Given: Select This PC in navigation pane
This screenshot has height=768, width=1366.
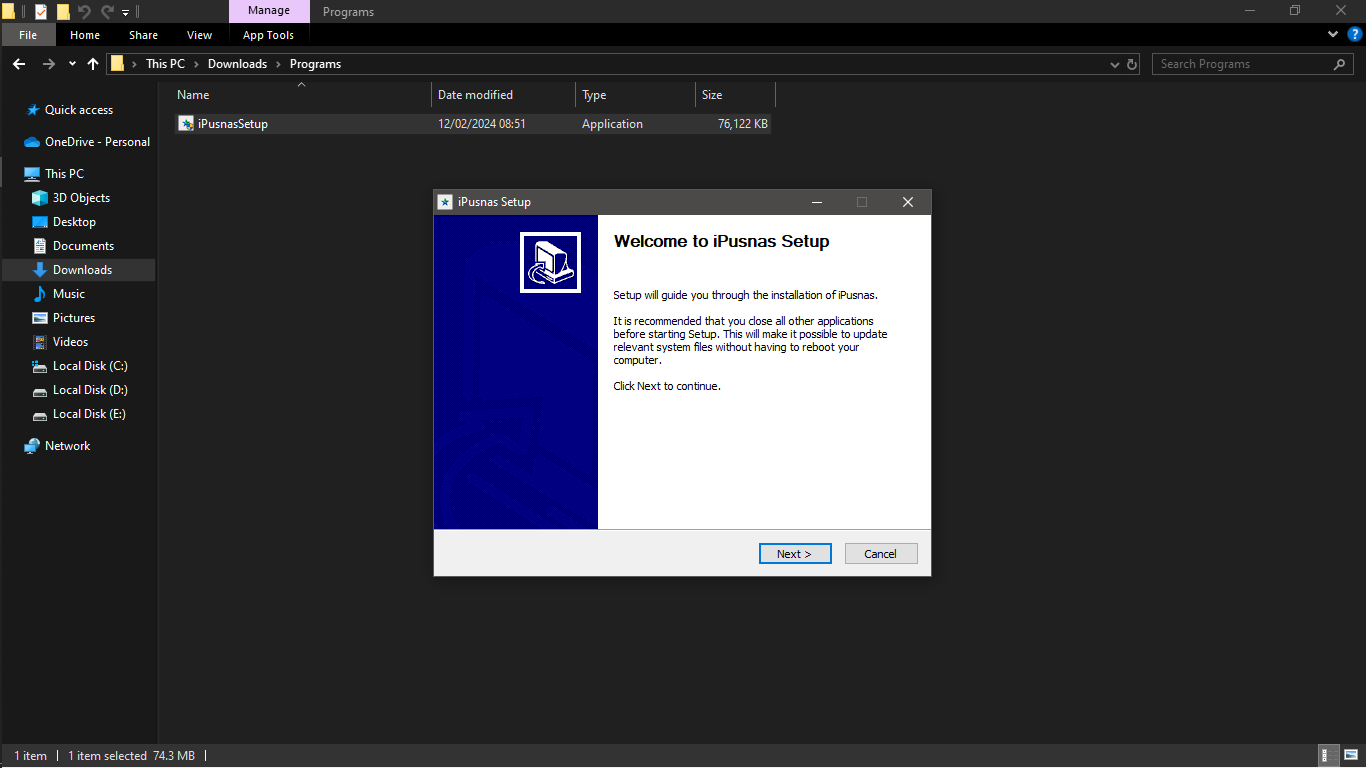Looking at the screenshot, I should pyautogui.click(x=64, y=174).
